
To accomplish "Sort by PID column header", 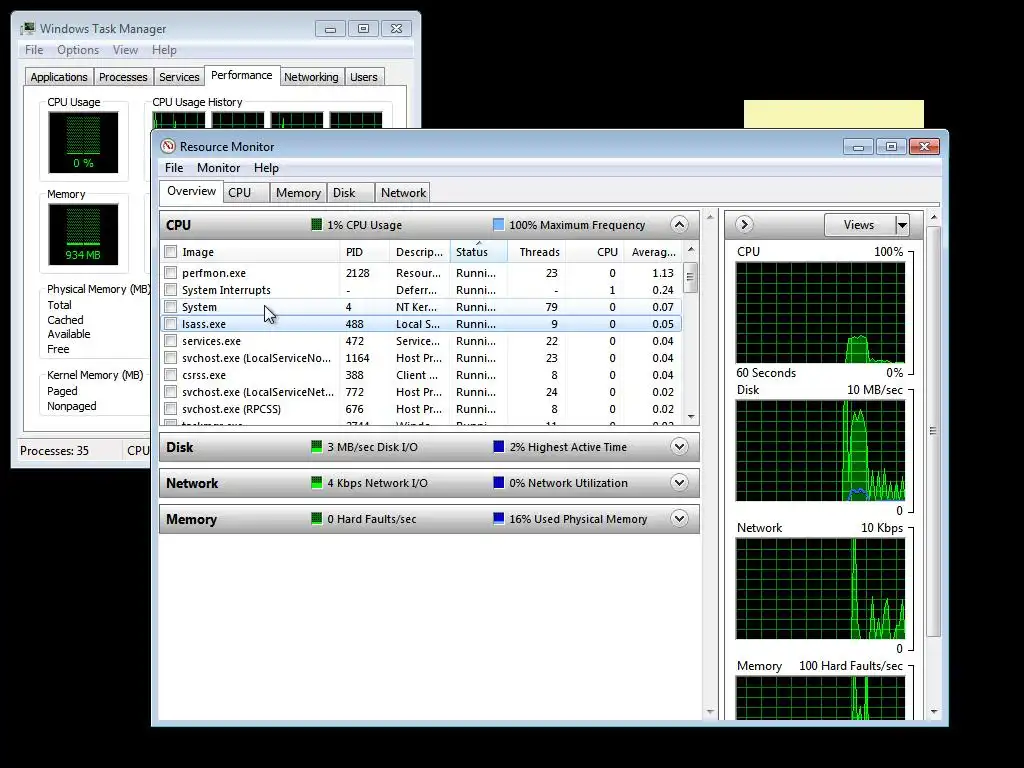I will point(364,251).
